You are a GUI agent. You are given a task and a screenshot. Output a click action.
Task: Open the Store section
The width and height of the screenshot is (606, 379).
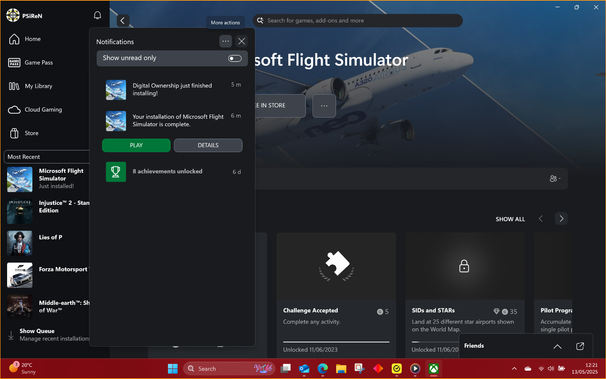pyautogui.click(x=31, y=133)
